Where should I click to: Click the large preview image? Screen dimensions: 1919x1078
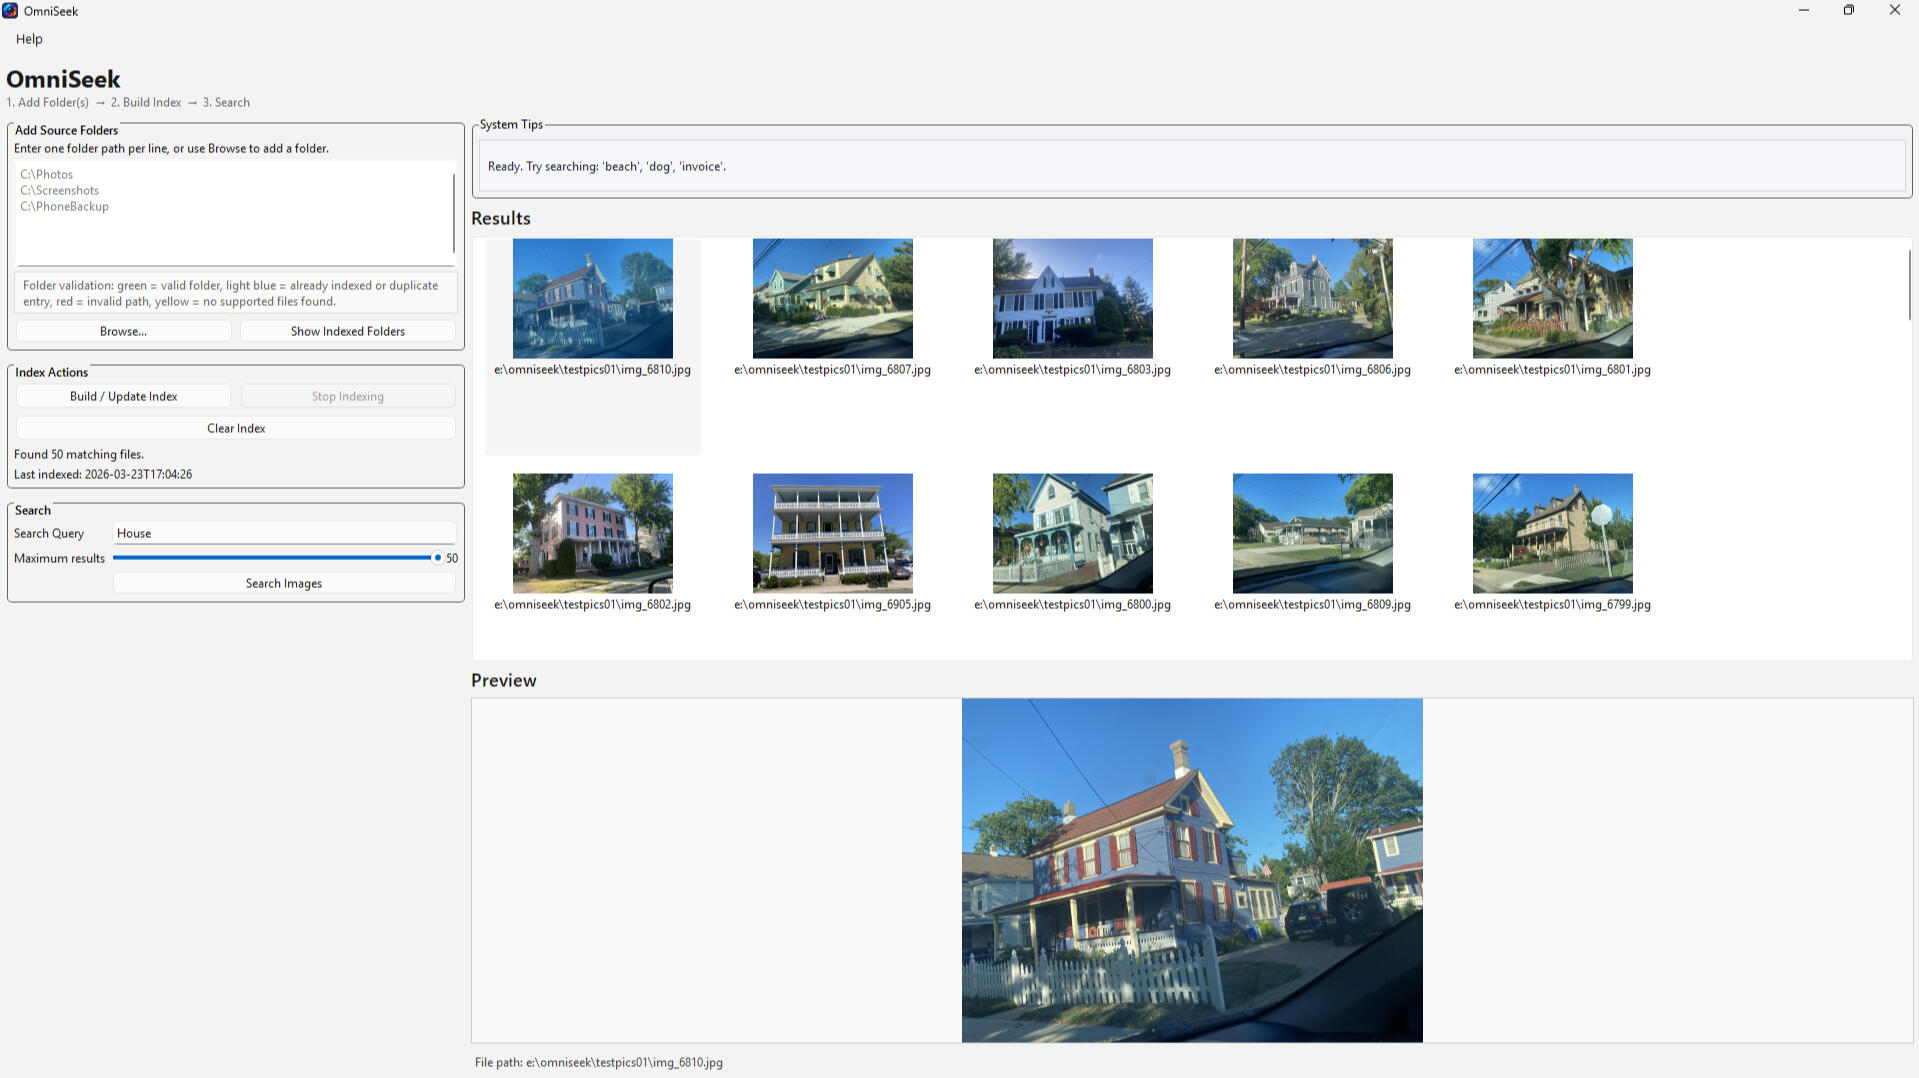point(1191,870)
